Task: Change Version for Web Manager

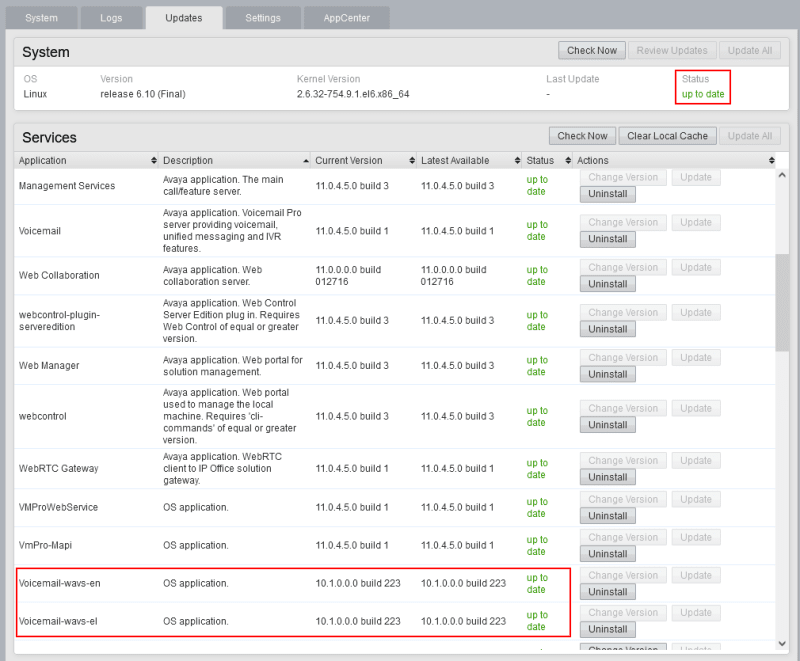Action: coord(623,358)
